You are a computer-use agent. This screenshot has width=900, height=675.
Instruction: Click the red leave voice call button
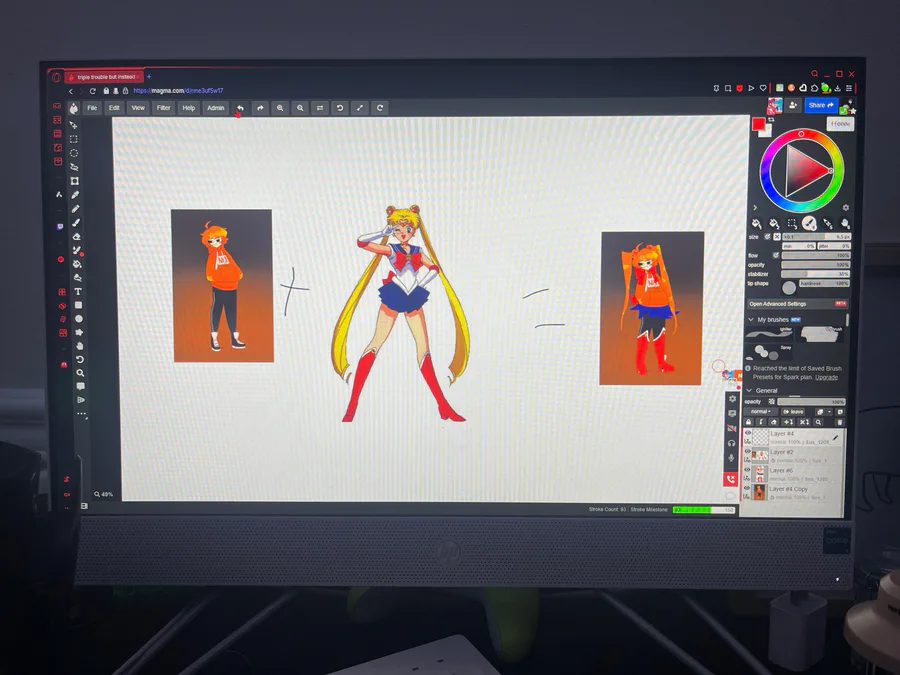pyautogui.click(x=730, y=479)
